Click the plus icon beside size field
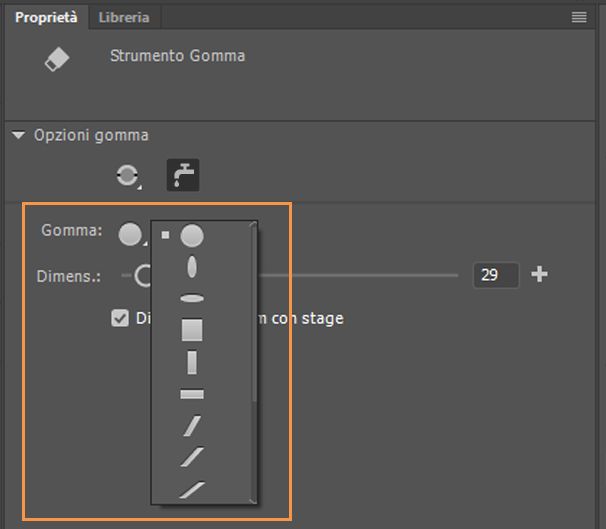Image resolution: width=606 pixels, height=529 pixels. click(539, 274)
